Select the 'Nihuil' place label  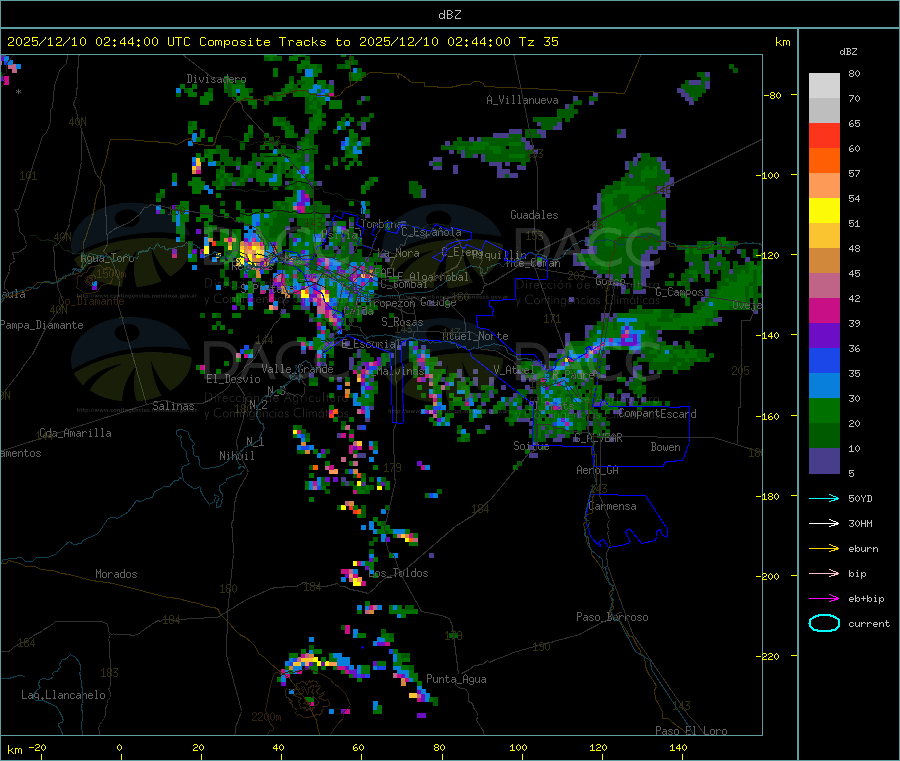pyautogui.click(x=236, y=456)
